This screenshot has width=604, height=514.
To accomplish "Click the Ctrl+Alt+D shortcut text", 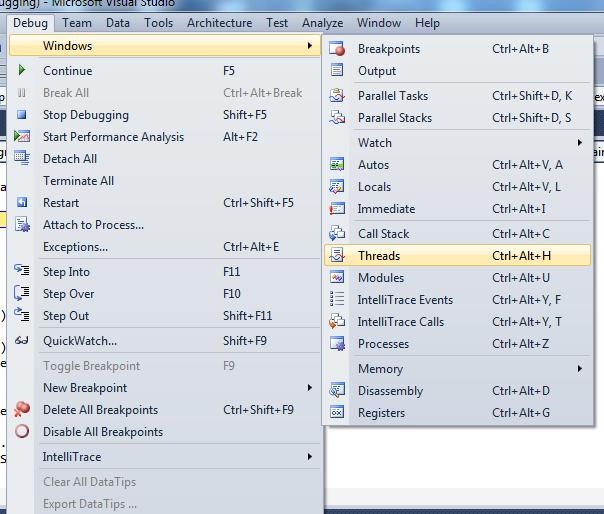I will 521,391.
